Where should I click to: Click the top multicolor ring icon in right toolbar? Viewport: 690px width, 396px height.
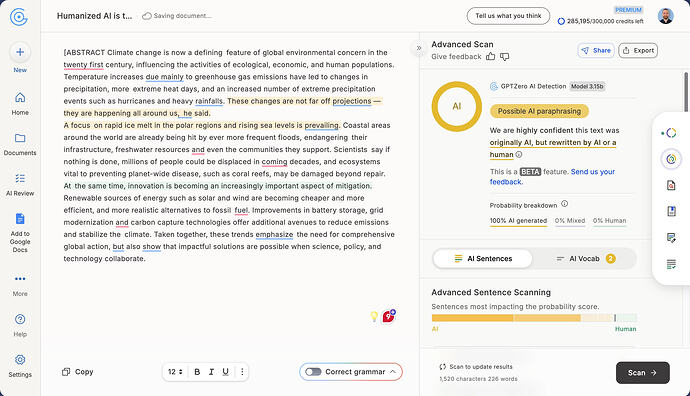[x=670, y=133]
